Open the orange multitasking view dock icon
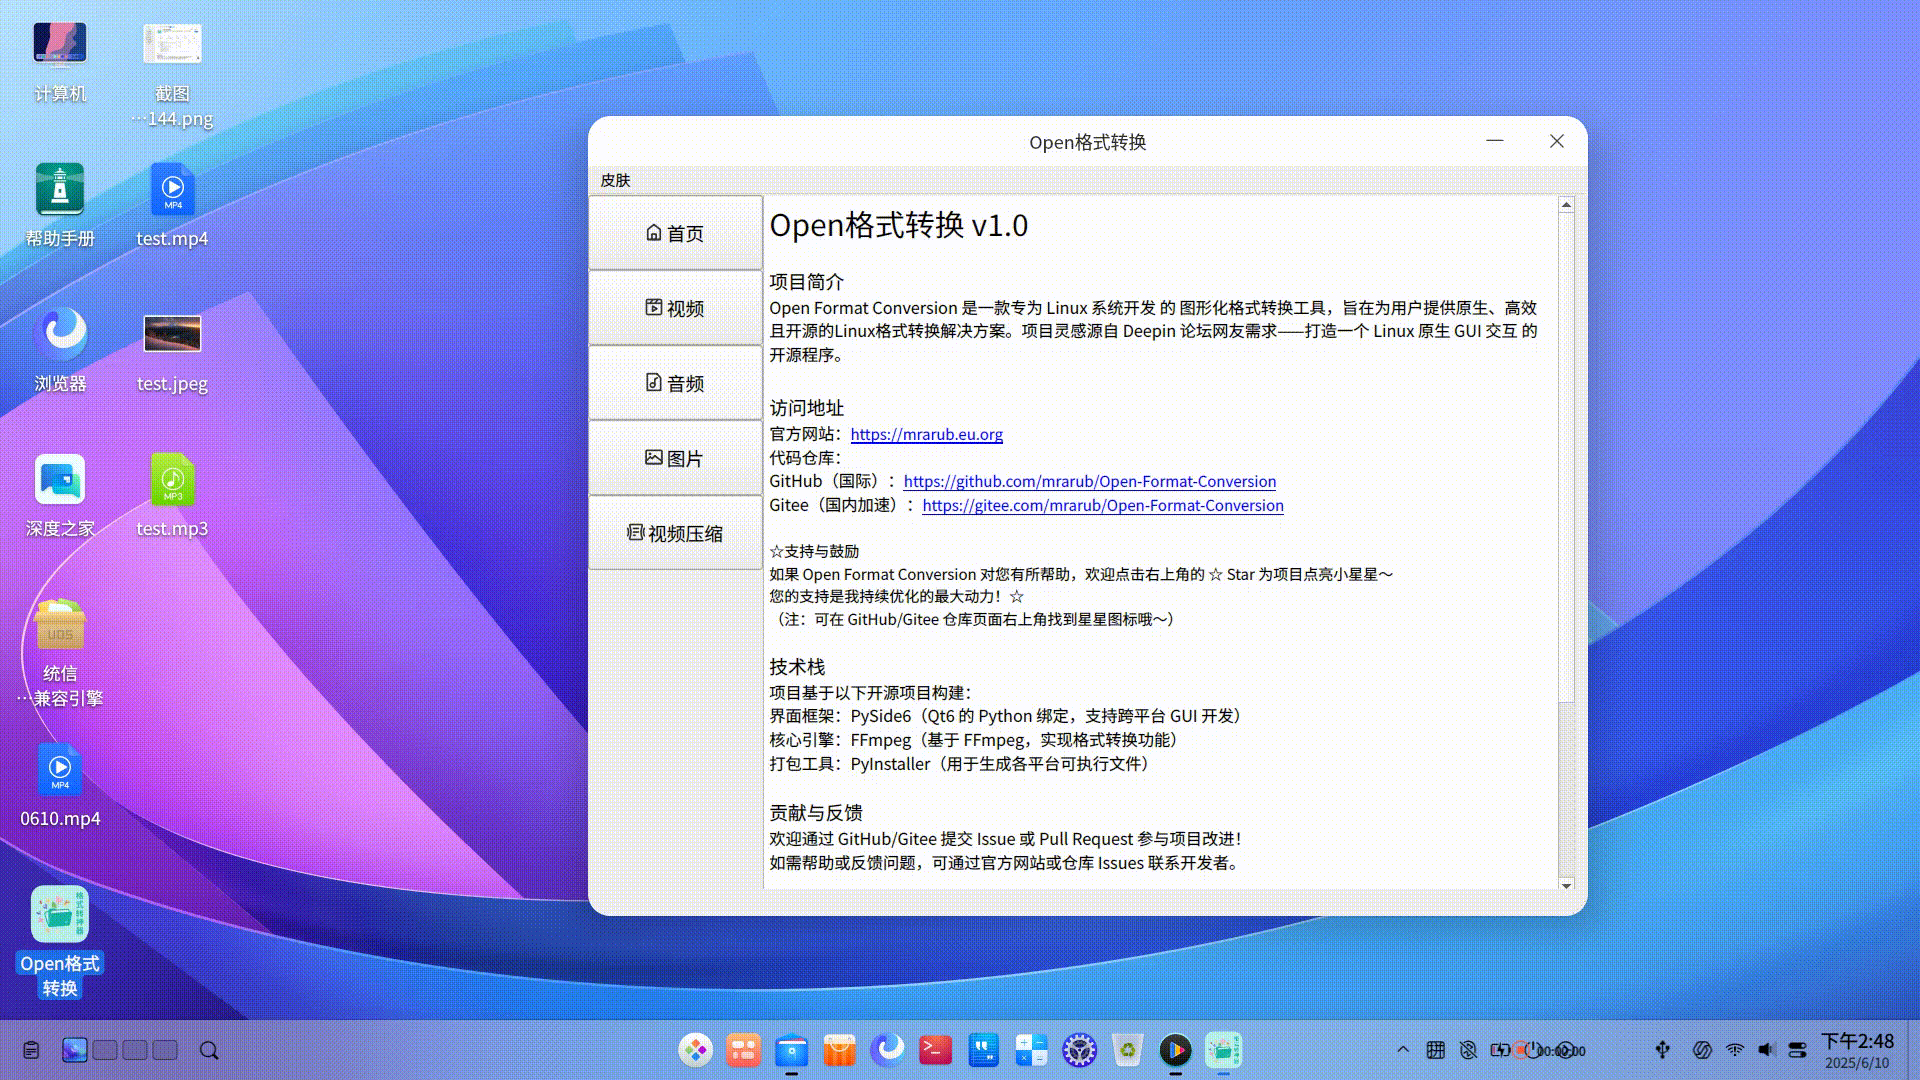The width and height of the screenshot is (1920, 1080). click(x=743, y=1050)
